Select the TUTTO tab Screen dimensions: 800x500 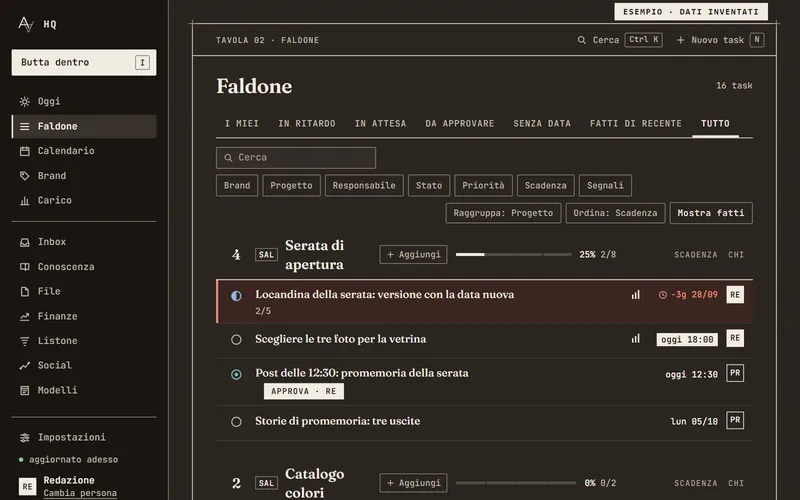coord(715,123)
